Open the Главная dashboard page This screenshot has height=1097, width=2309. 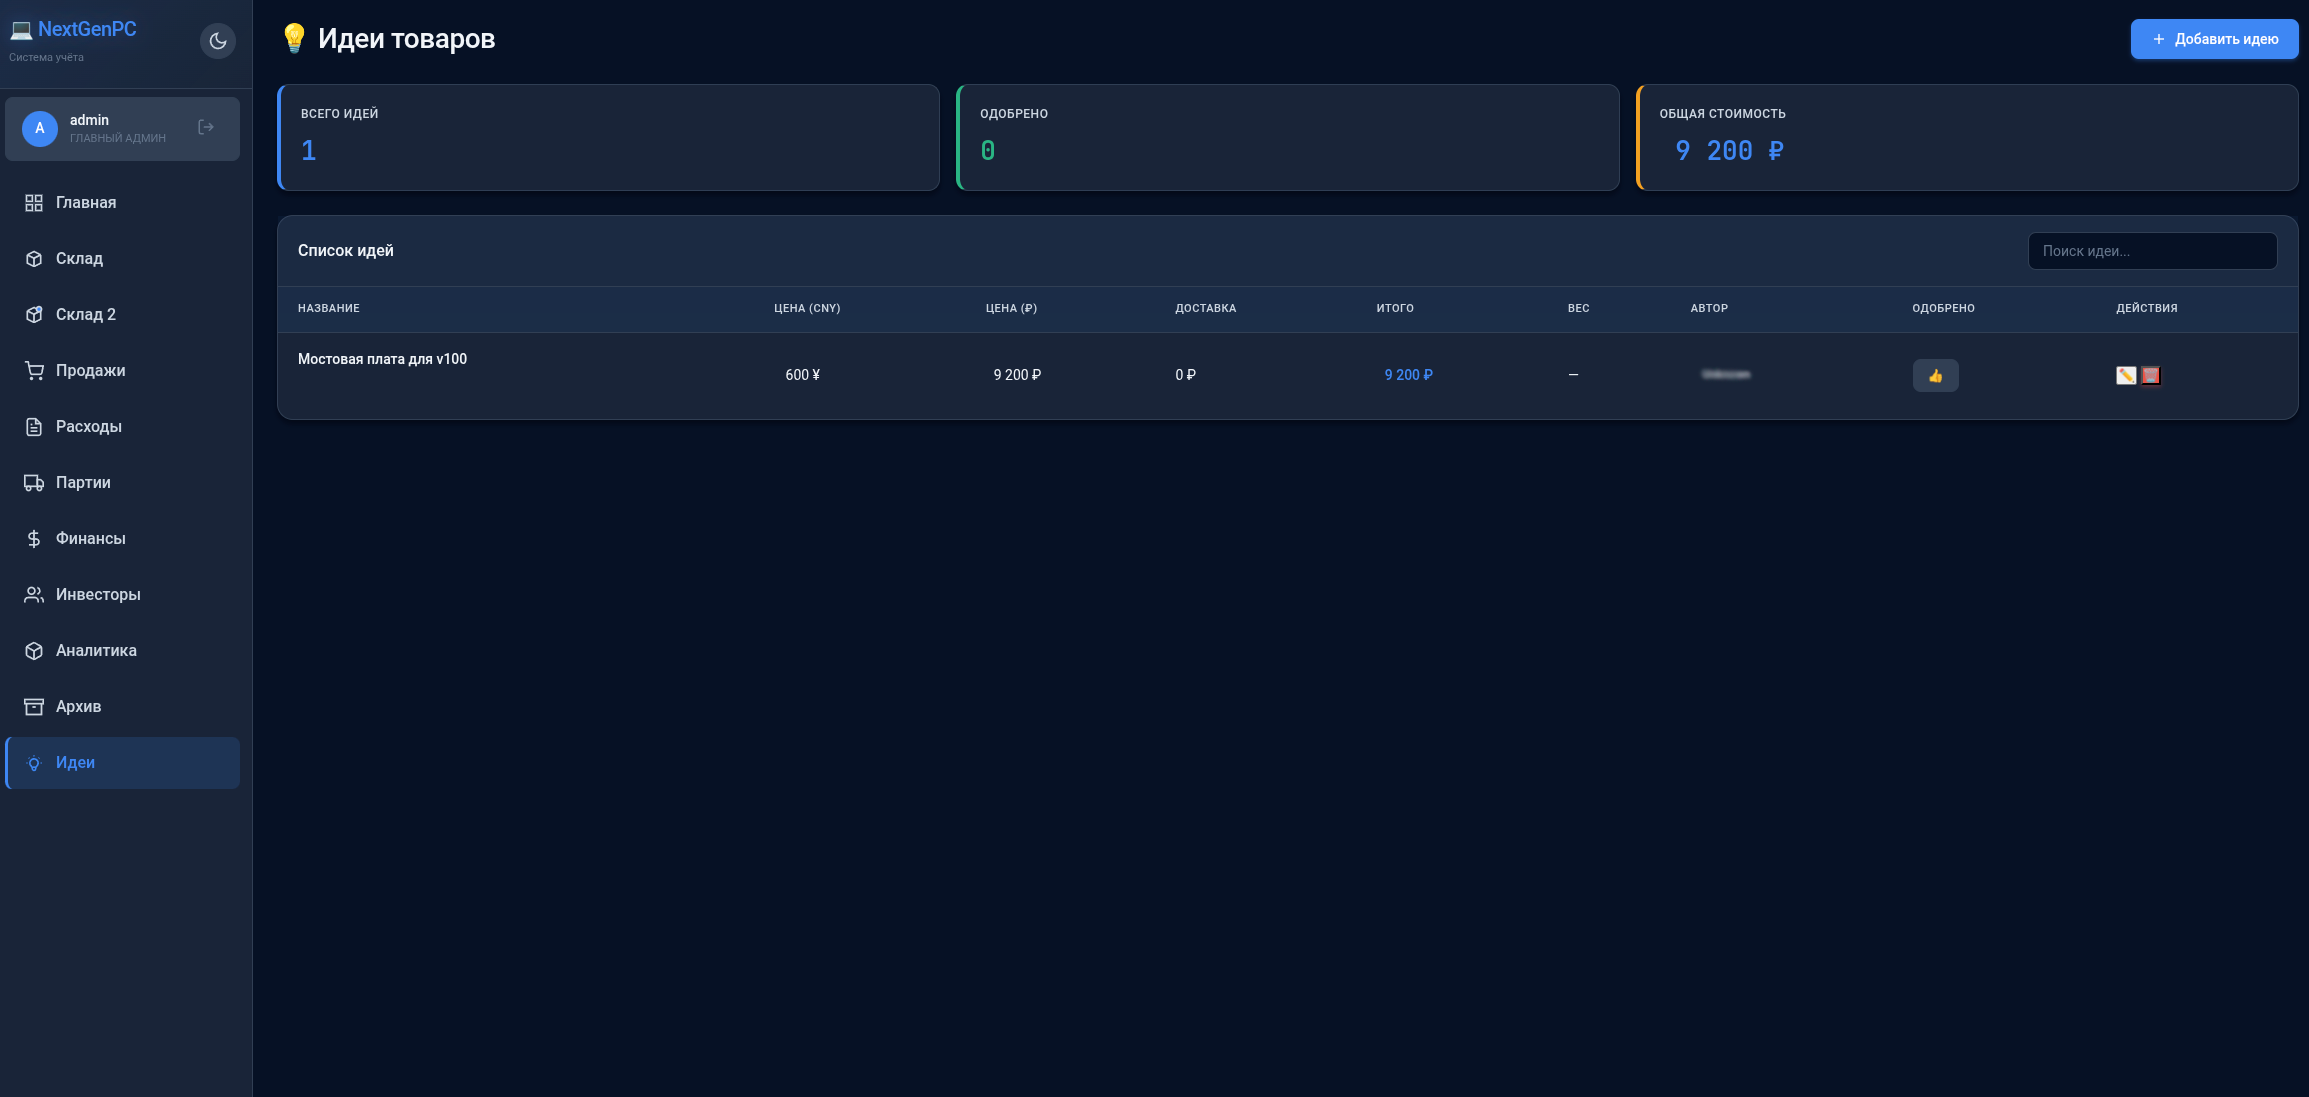point(122,203)
